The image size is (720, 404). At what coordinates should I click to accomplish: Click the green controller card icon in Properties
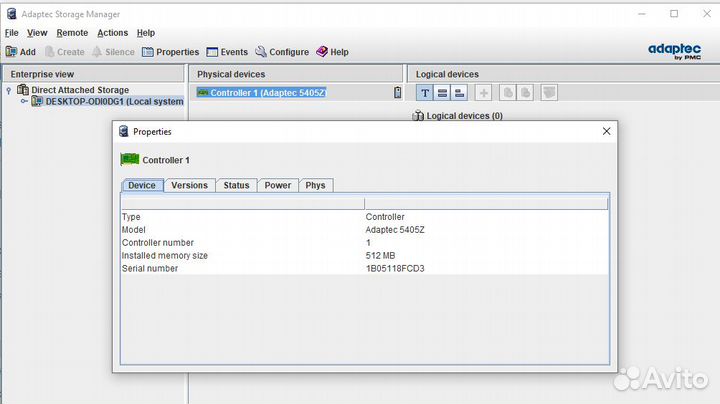pos(129,159)
